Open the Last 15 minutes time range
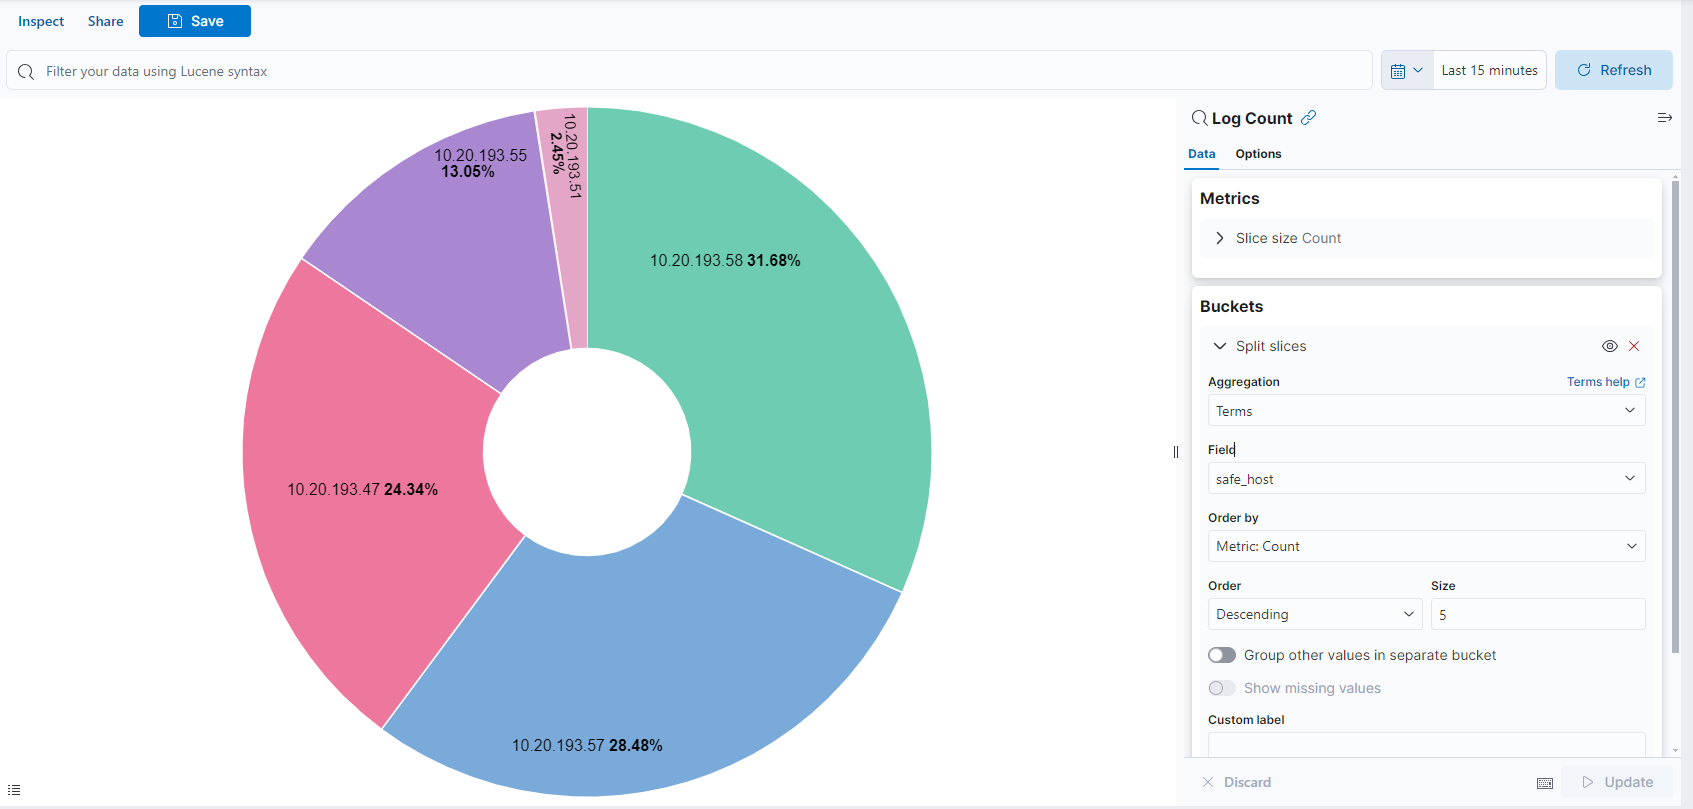Screen dimensions: 1693x809 1490,70
